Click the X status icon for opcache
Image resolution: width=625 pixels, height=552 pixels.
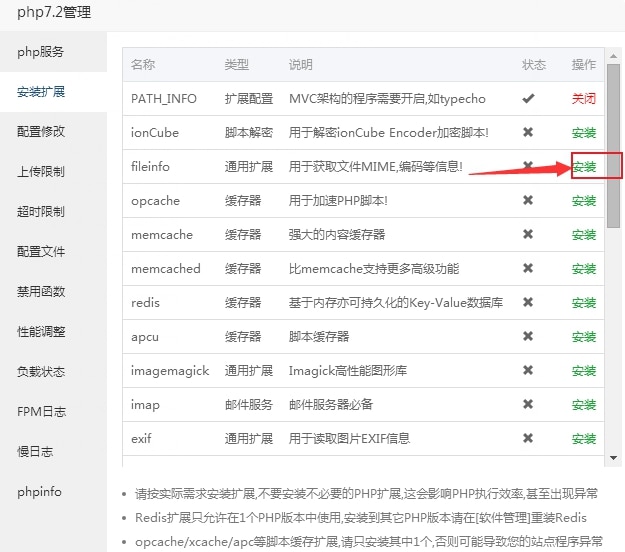pos(528,201)
